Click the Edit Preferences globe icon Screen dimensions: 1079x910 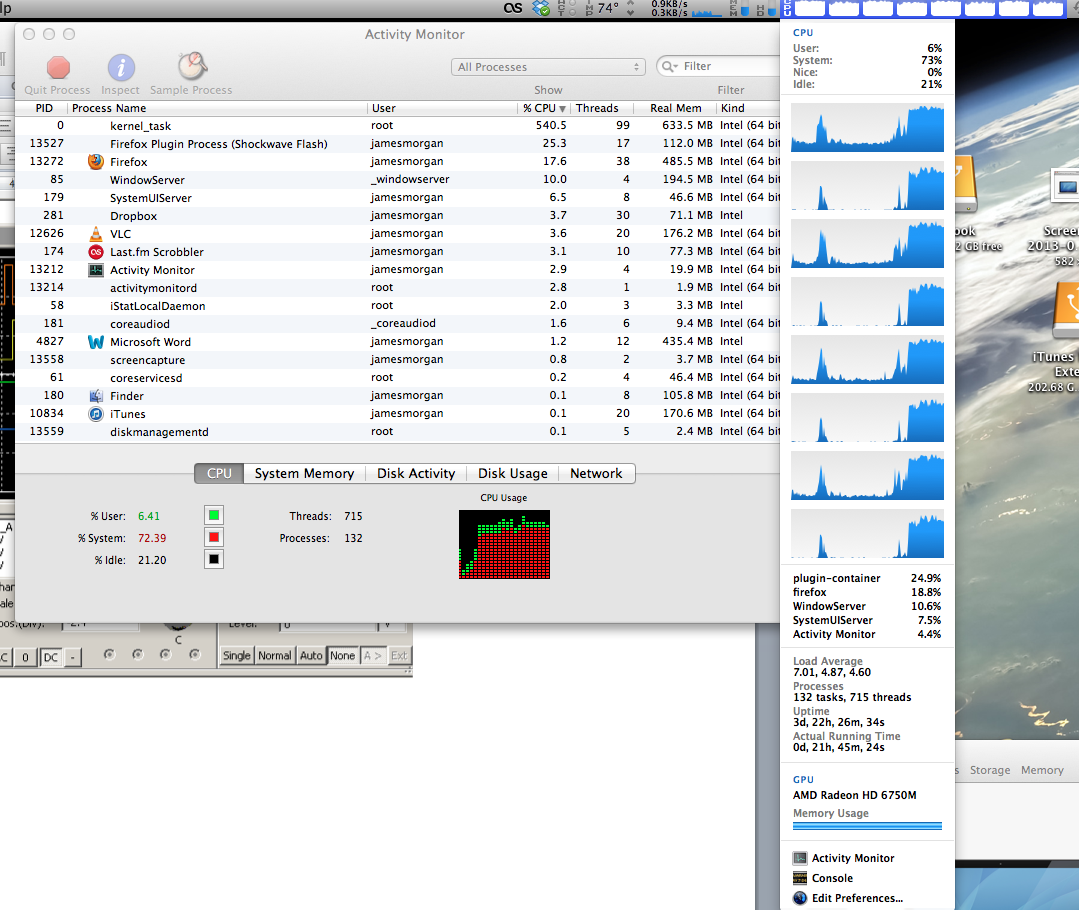click(800, 898)
